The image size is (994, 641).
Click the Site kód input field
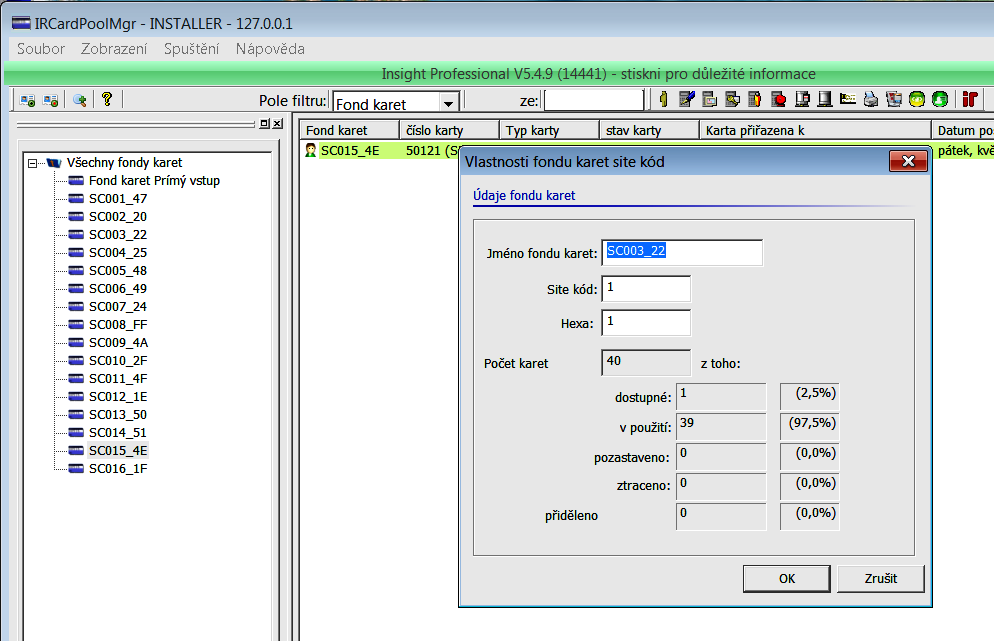(645, 289)
